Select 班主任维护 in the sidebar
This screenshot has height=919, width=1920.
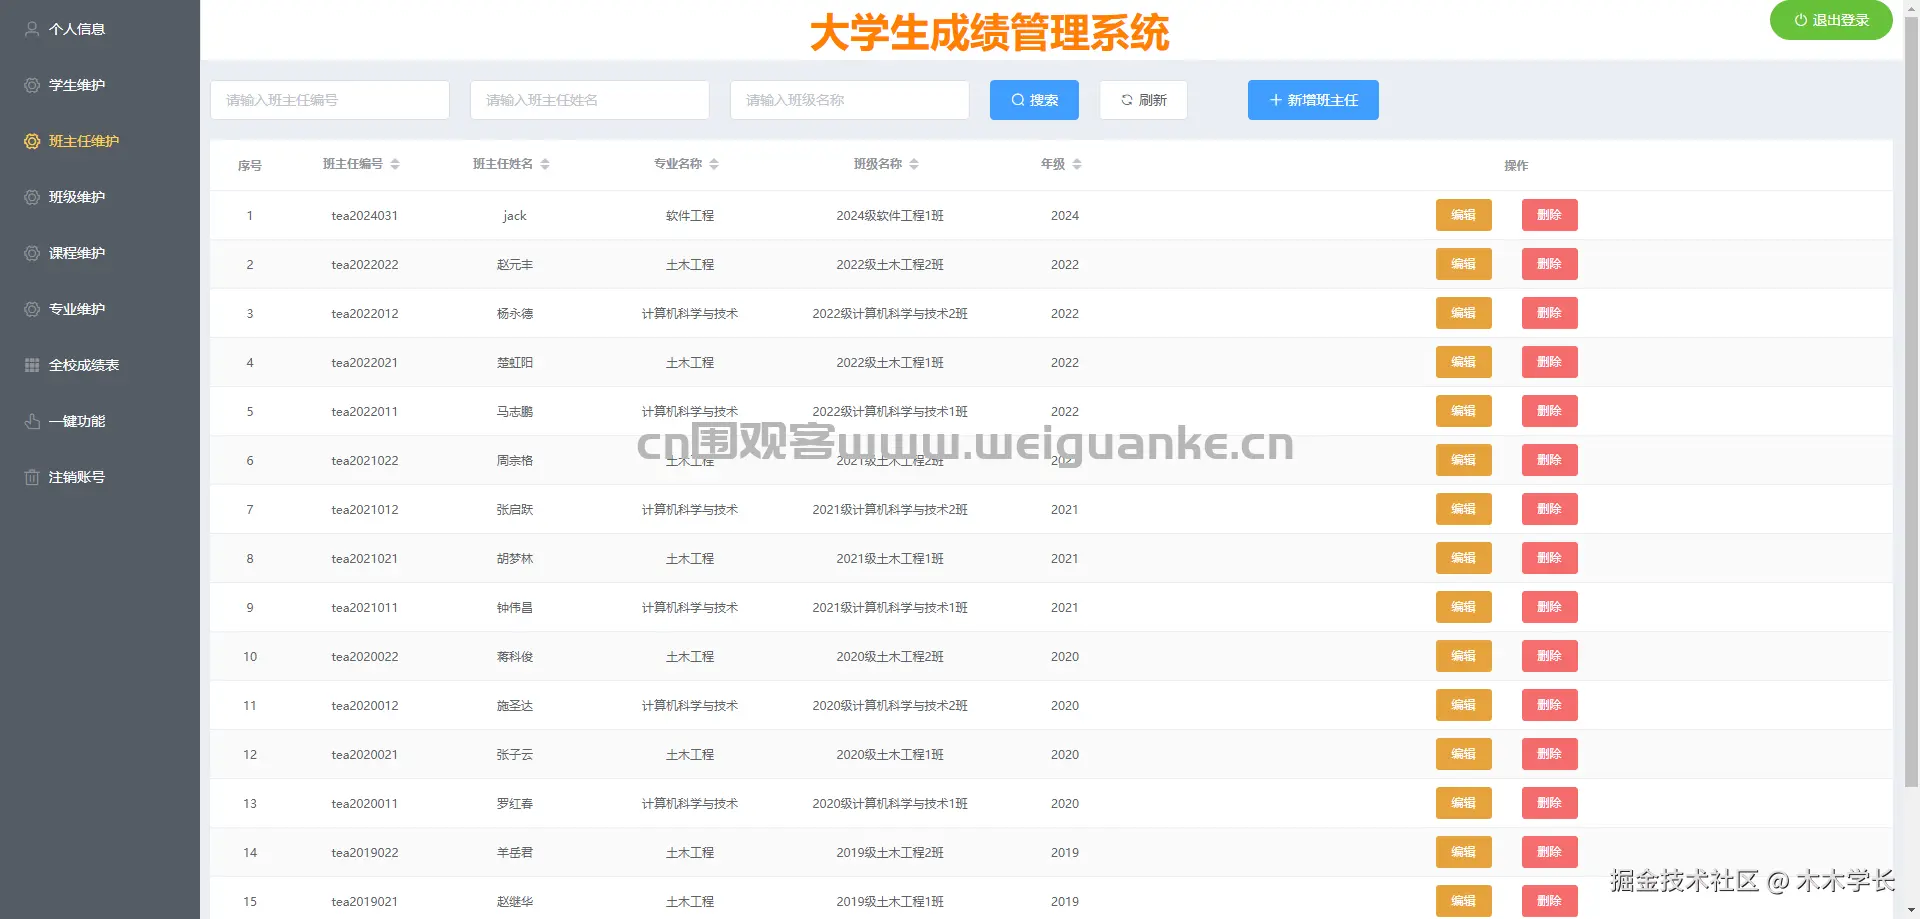click(99, 141)
